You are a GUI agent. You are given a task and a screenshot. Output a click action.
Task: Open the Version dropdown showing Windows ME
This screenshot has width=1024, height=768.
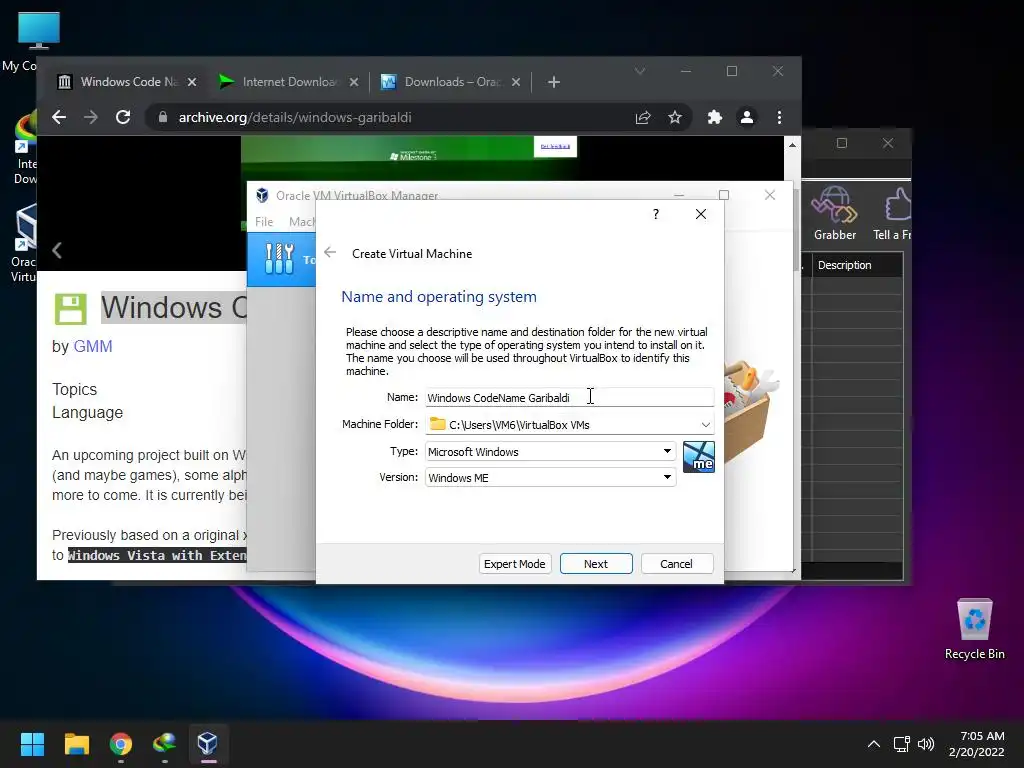(550, 477)
